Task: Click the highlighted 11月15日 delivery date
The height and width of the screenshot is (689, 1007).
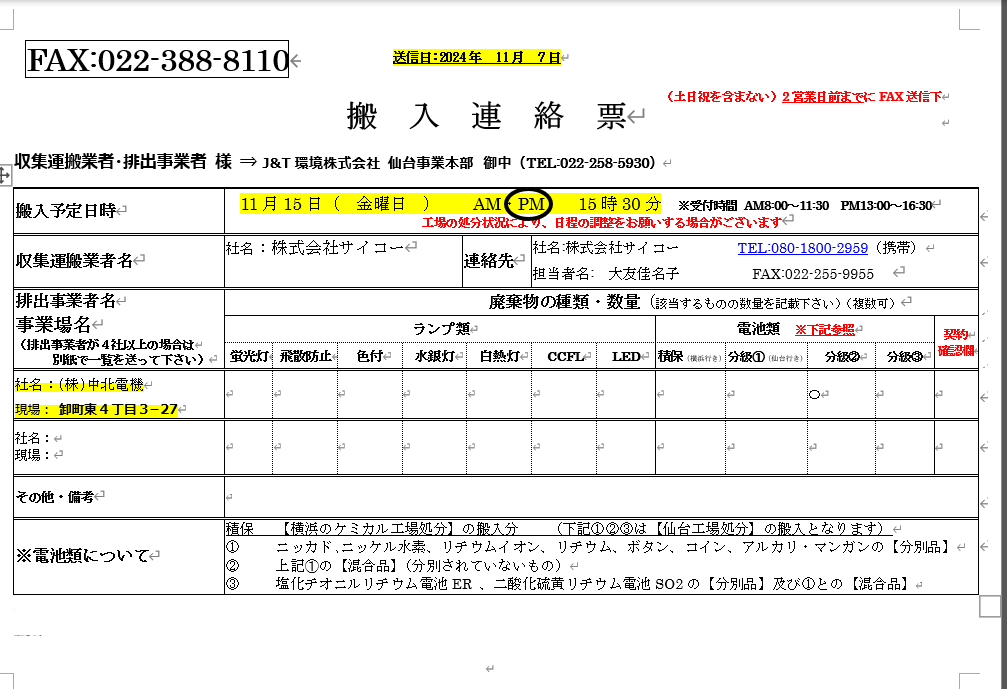Action: (x=281, y=204)
